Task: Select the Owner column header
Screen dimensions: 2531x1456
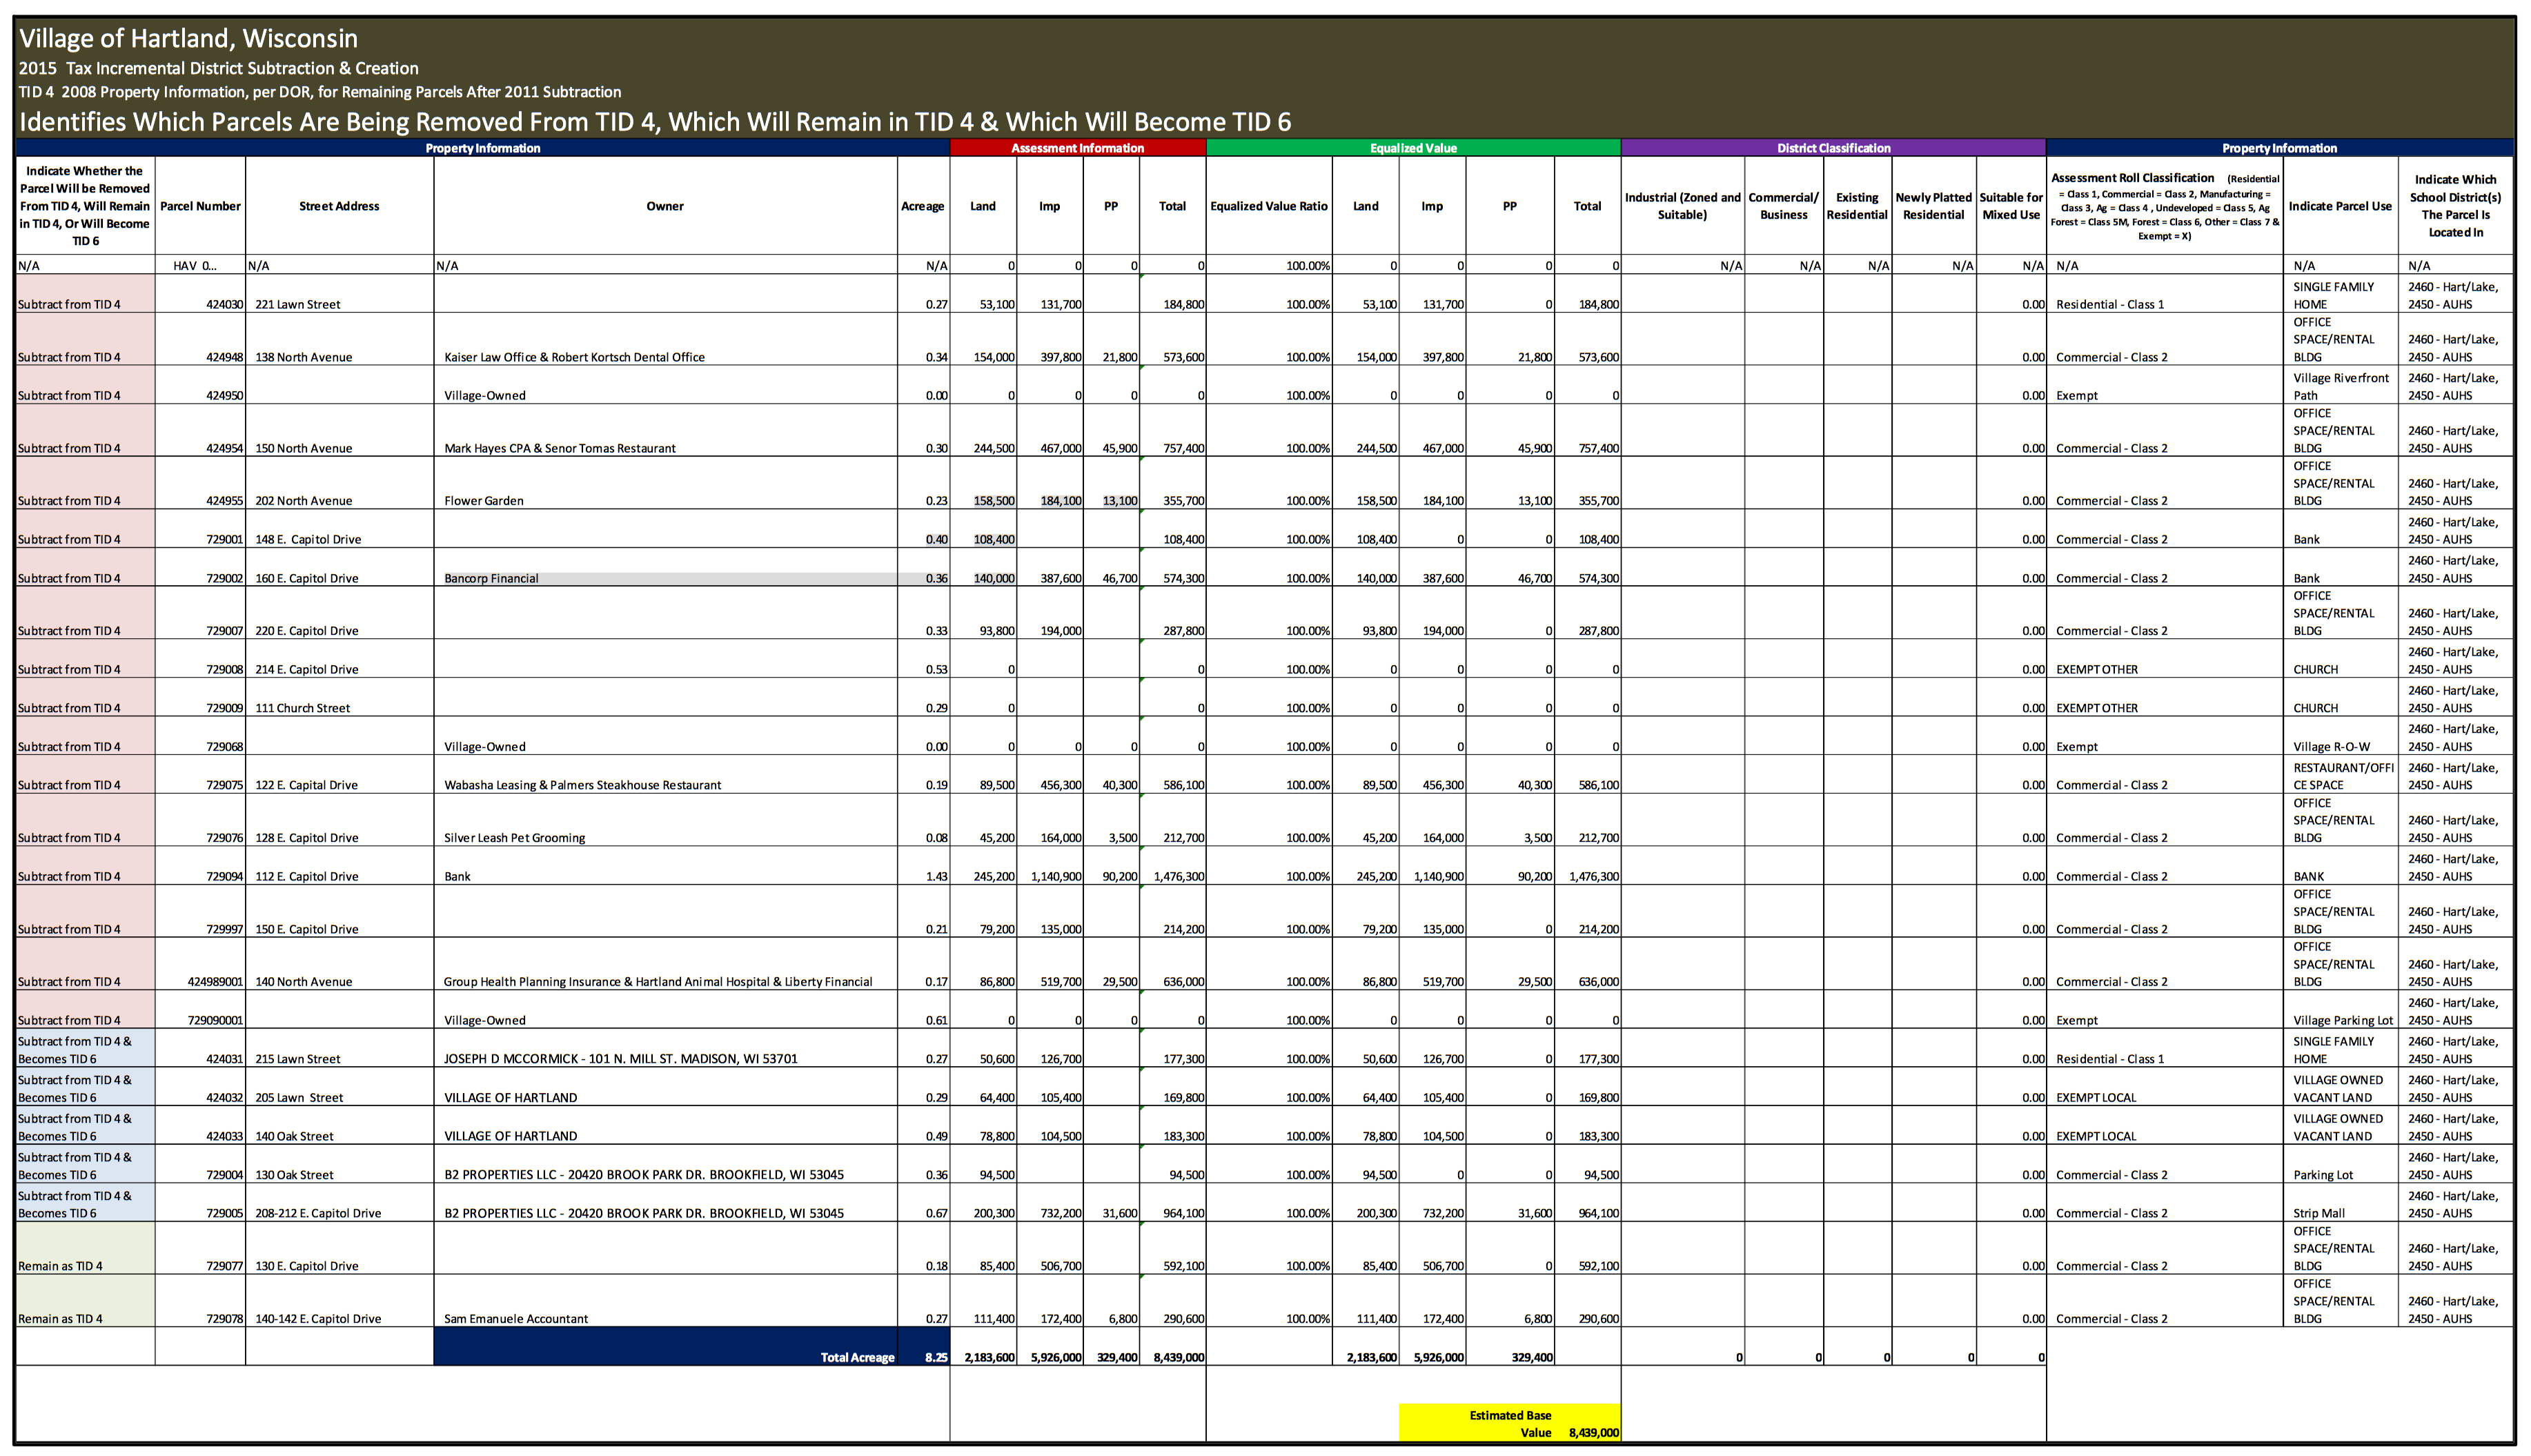Action: click(x=665, y=206)
